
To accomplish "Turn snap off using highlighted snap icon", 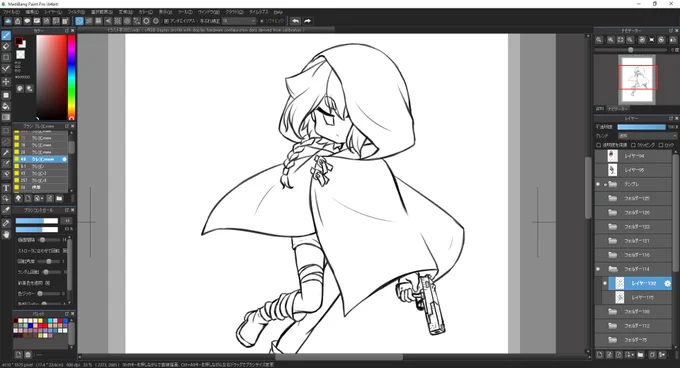I will (x=79, y=21).
